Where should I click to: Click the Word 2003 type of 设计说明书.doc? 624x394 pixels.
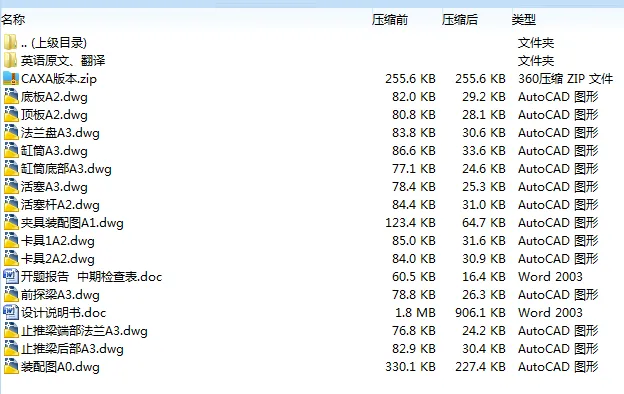(x=550, y=312)
